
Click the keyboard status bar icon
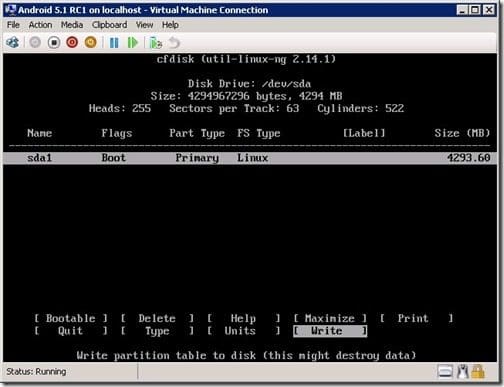[445, 371]
